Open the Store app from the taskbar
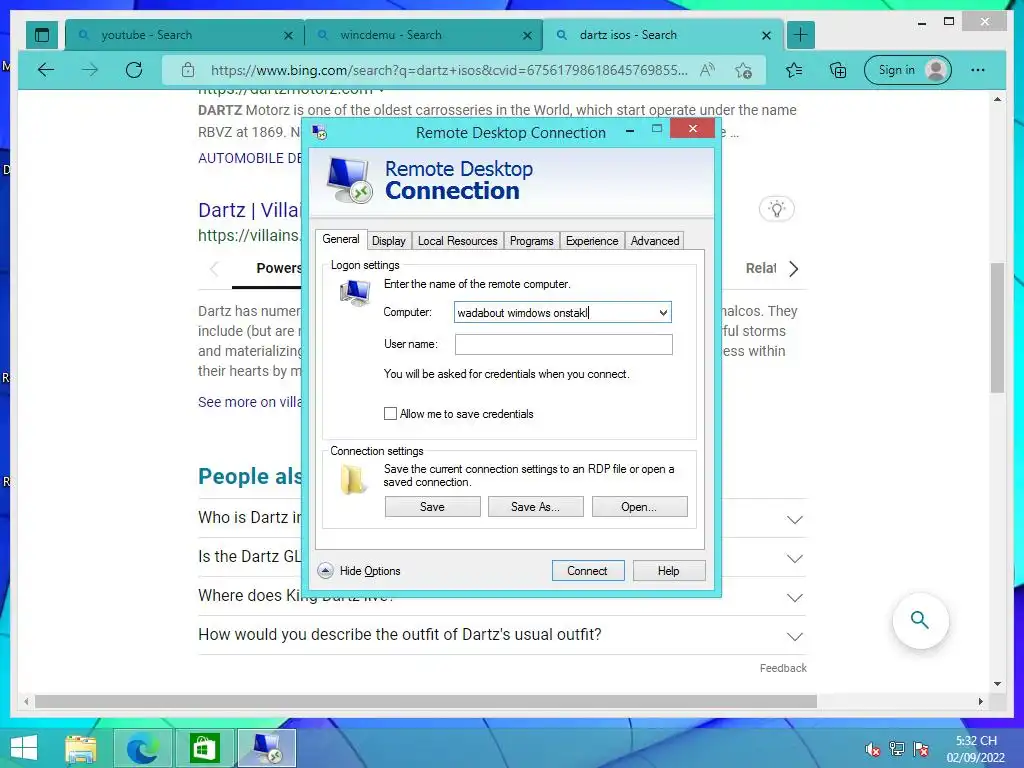This screenshot has width=1024, height=768. click(x=204, y=748)
